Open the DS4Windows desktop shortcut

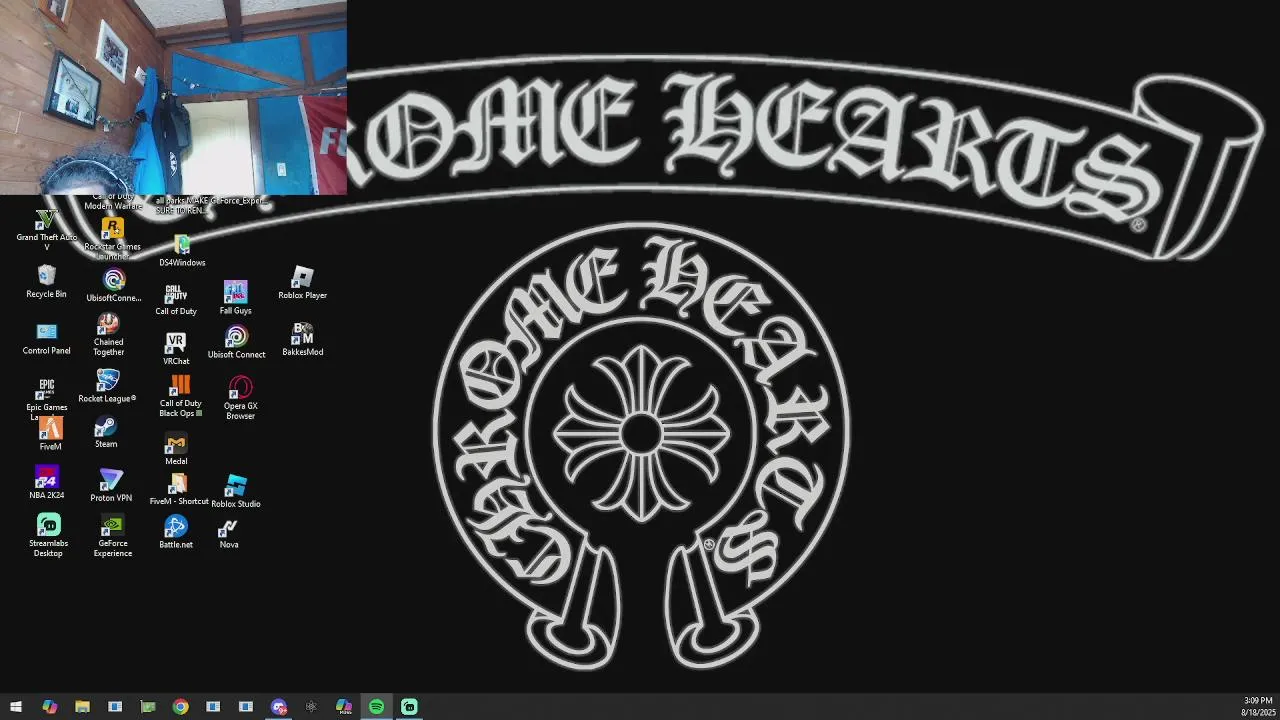pyautogui.click(x=182, y=251)
